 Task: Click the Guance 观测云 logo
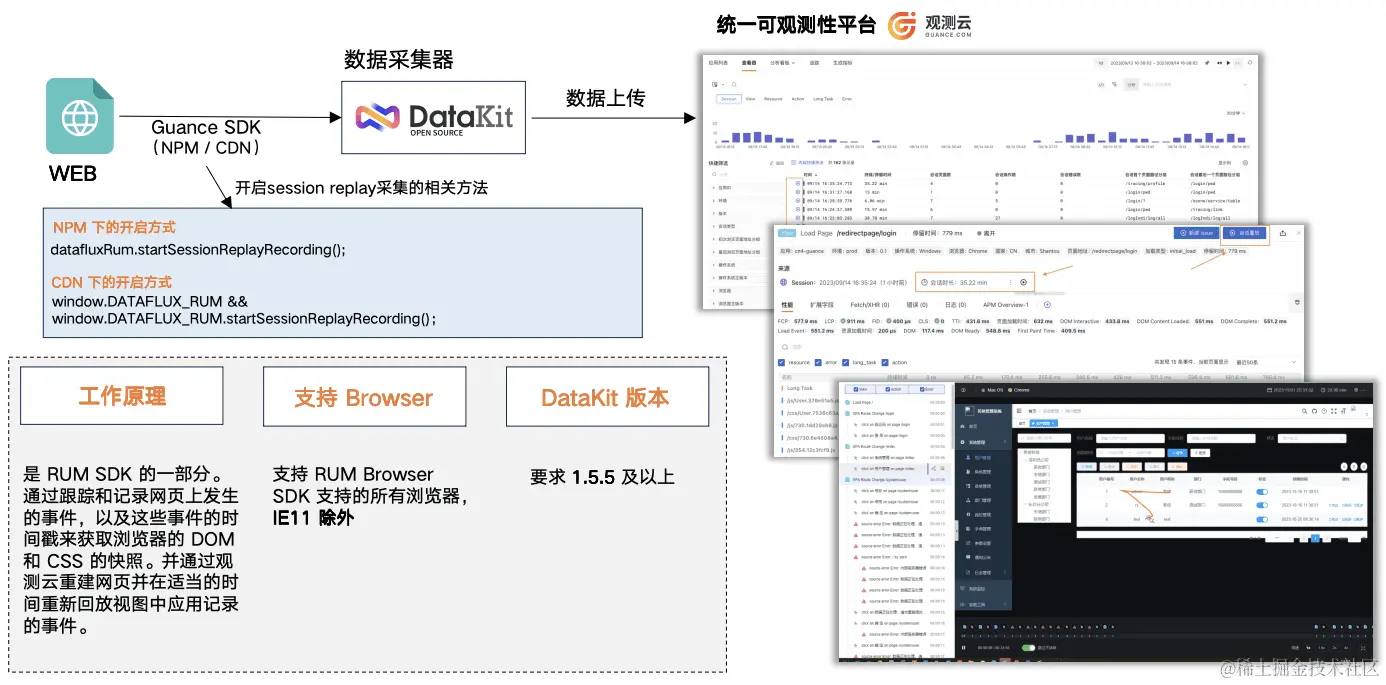(930, 25)
